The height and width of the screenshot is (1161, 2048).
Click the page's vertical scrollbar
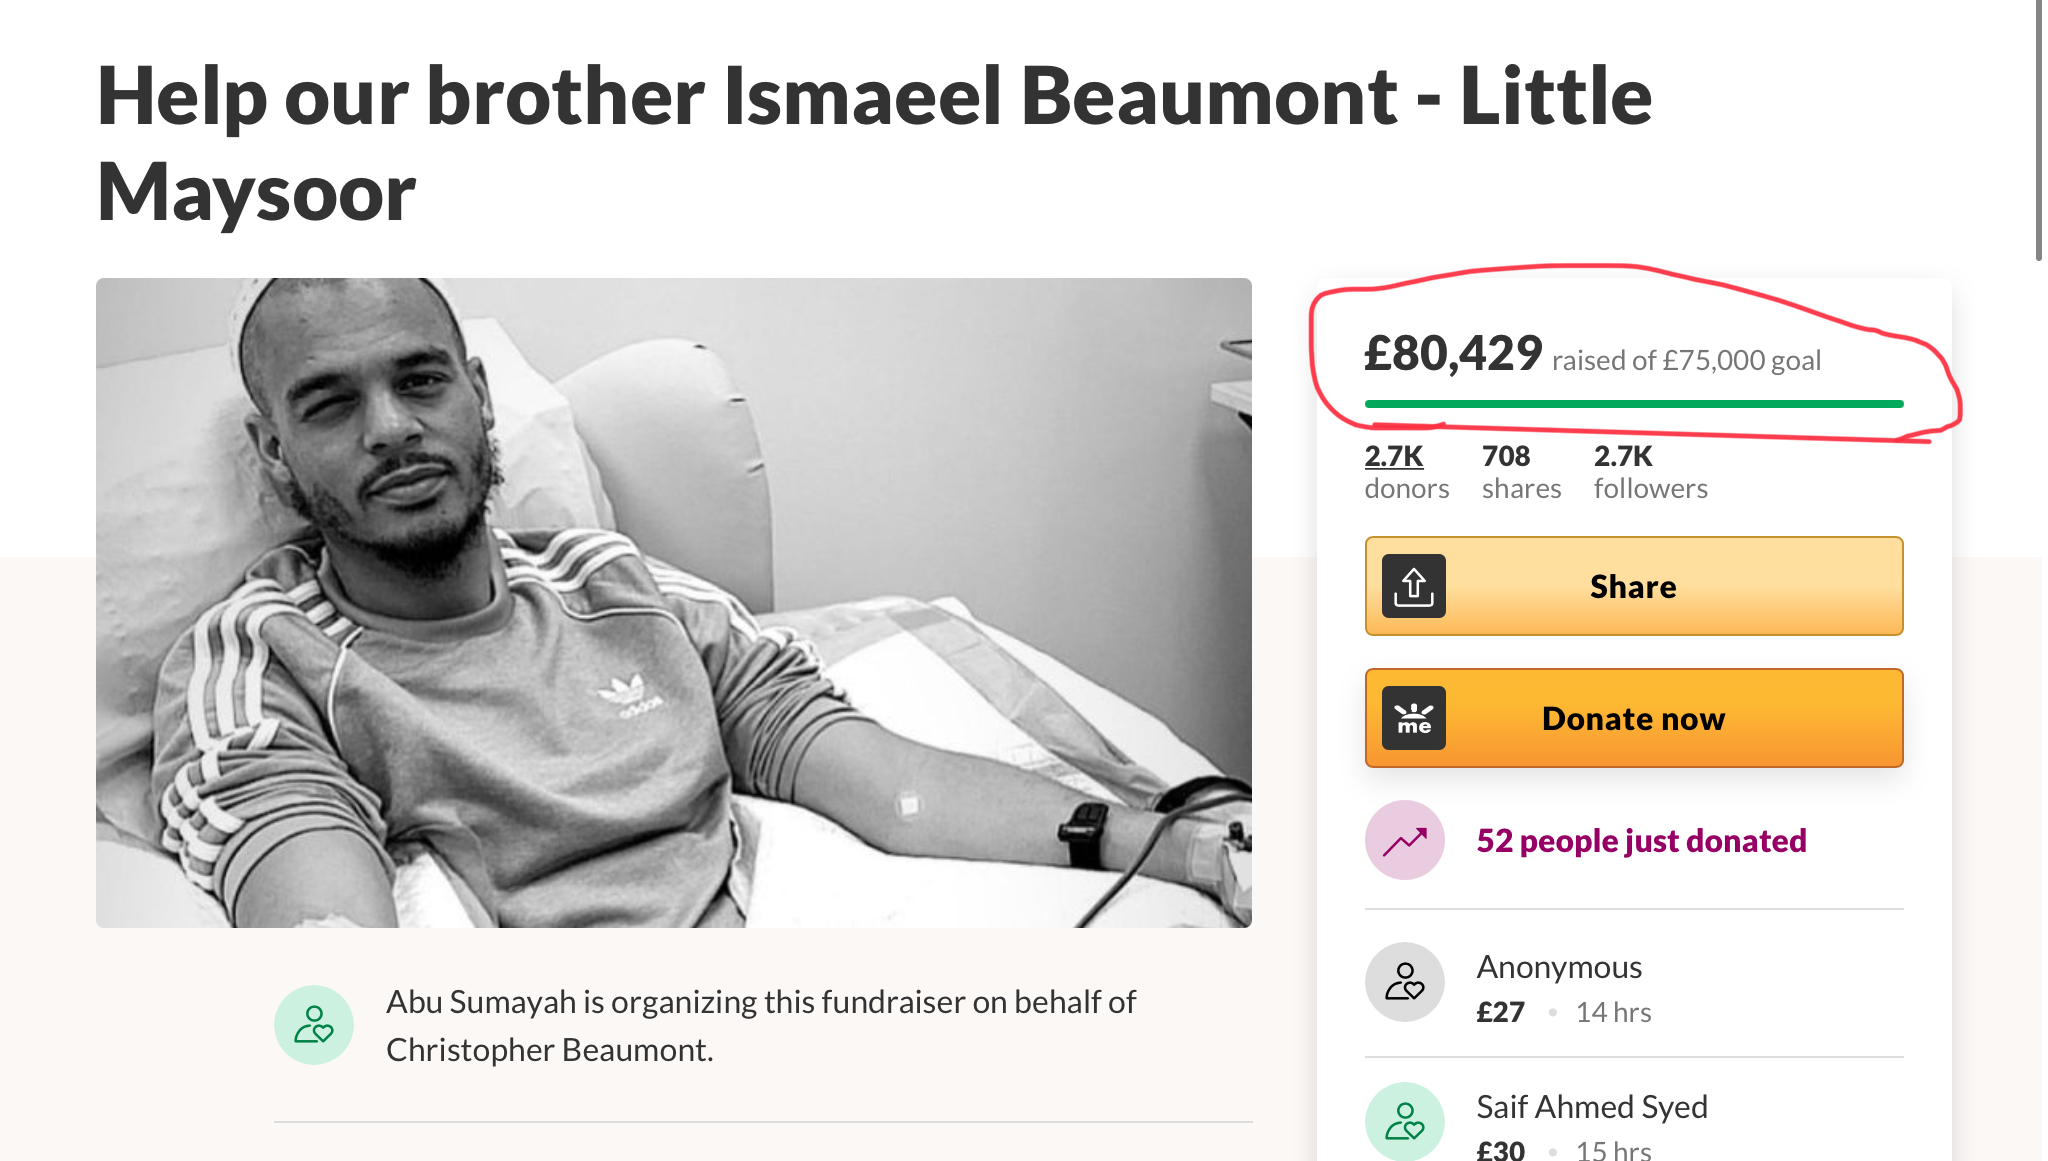[2039, 130]
